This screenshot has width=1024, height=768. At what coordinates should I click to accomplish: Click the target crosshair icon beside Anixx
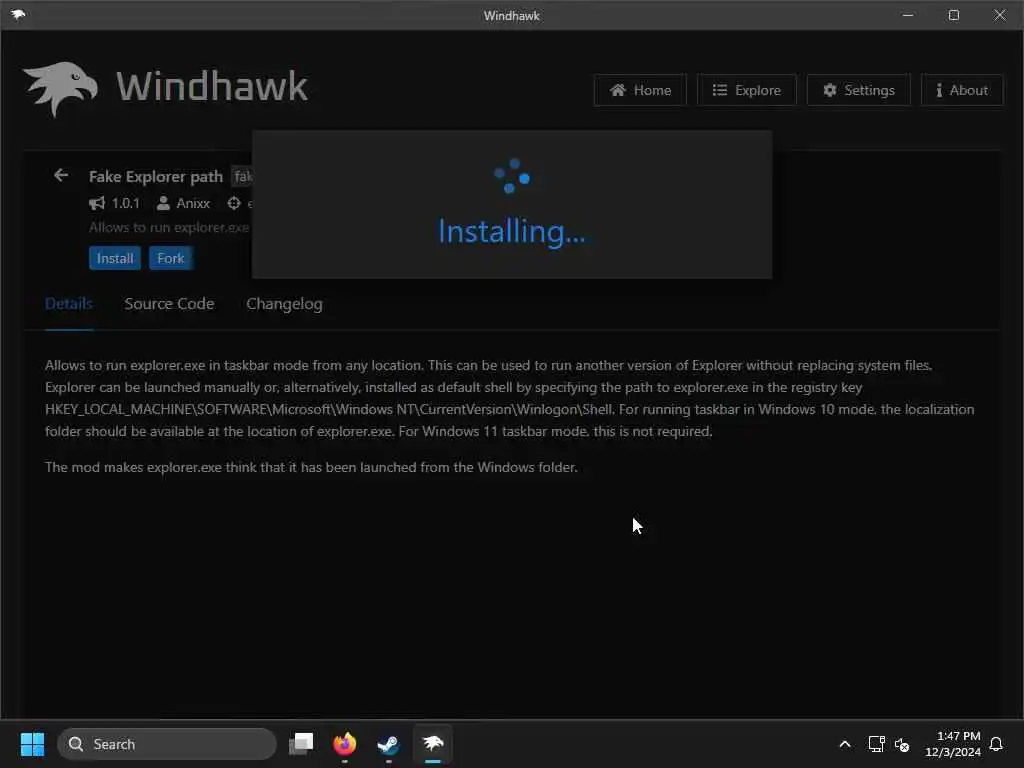pyautogui.click(x=234, y=203)
